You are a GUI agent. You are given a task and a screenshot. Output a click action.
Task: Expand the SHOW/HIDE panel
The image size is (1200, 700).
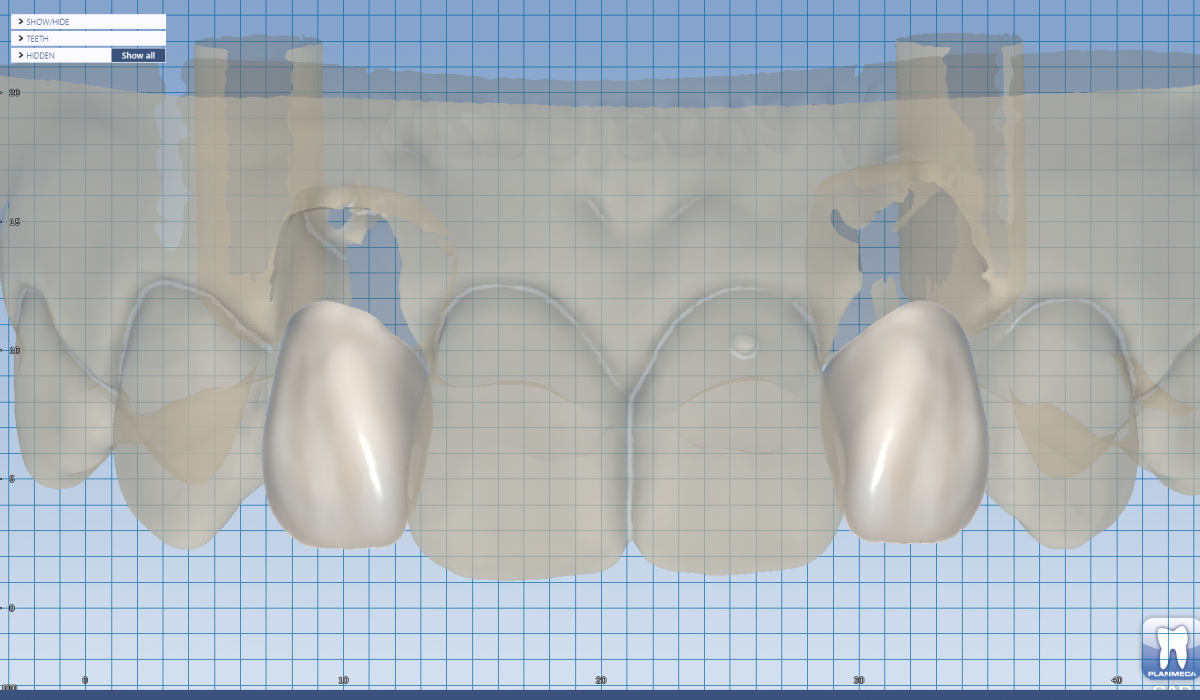coord(88,21)
